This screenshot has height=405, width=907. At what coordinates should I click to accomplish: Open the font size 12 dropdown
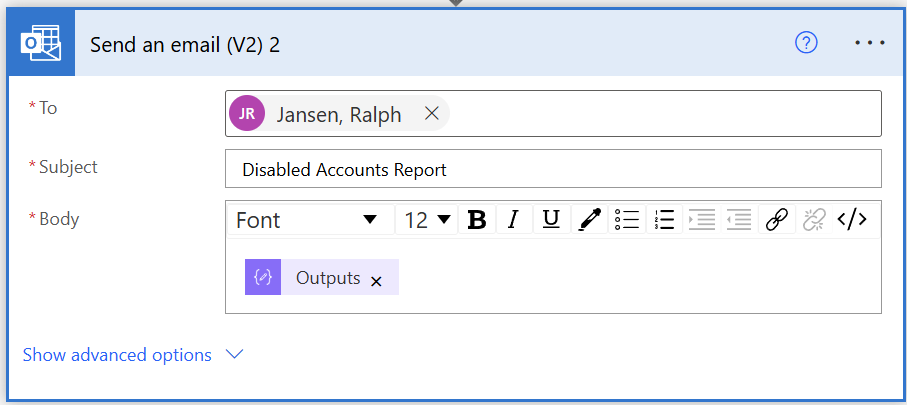point(427,220)
